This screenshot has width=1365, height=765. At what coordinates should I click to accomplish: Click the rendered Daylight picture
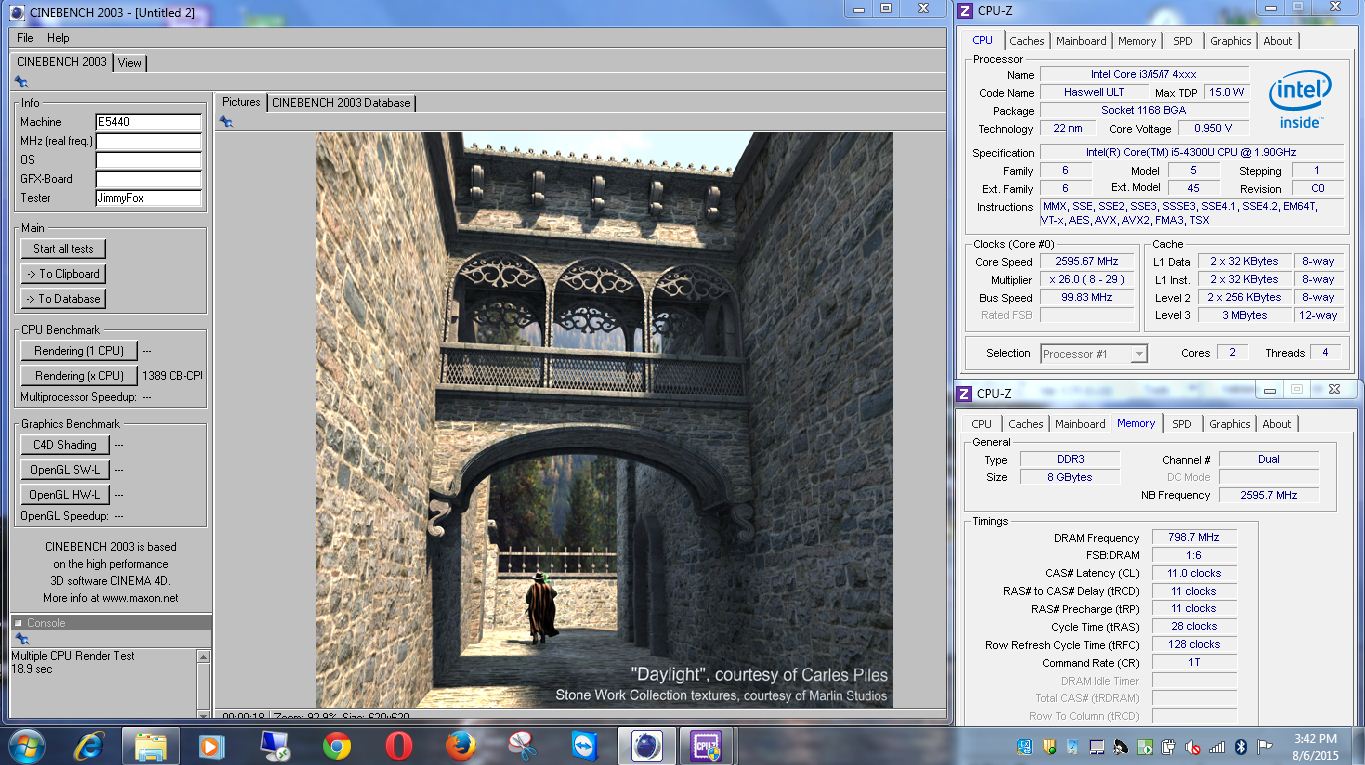click(x=604, y=420)
